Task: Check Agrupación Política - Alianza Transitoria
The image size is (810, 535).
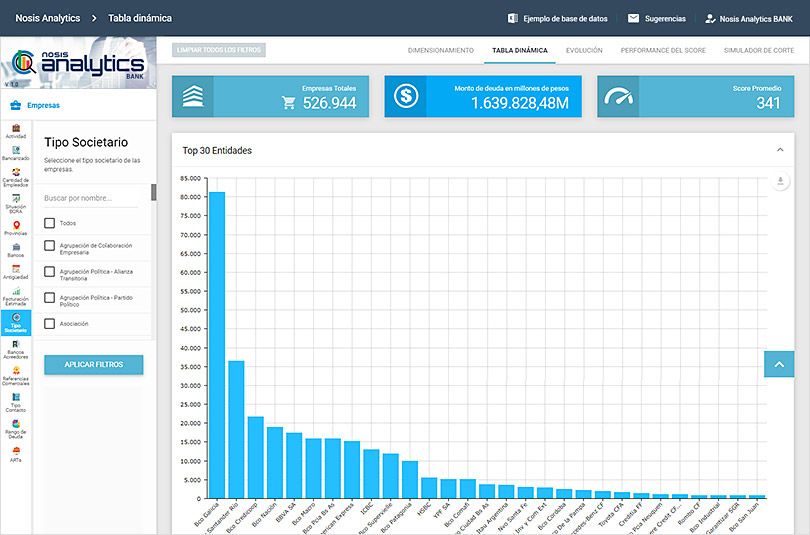Action: point(50,272)
